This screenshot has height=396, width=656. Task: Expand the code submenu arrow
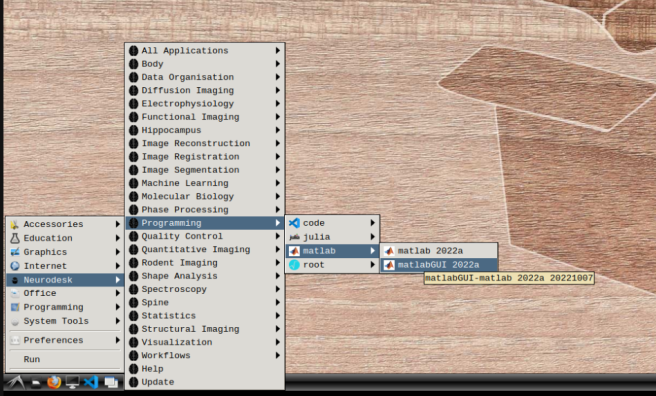[372, 223]
